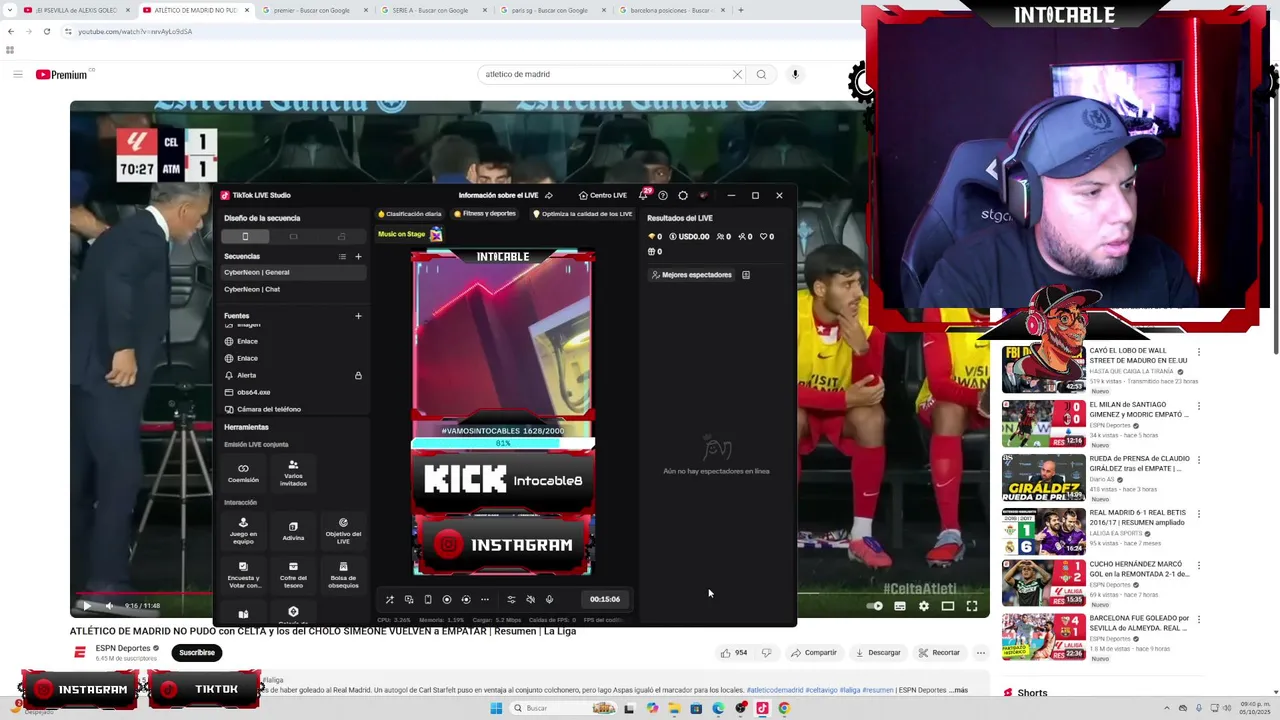
Task: Subscribe to ESPN Deportes with Suscribirse
Action: click(197, 652)
